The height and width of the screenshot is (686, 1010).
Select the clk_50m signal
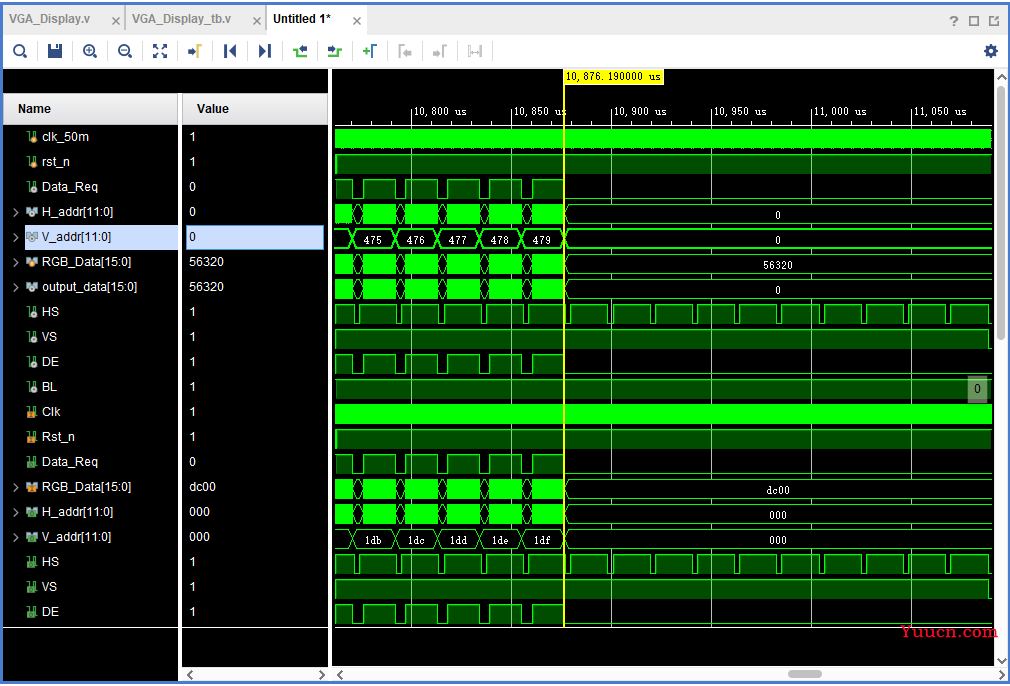[65, 137]
